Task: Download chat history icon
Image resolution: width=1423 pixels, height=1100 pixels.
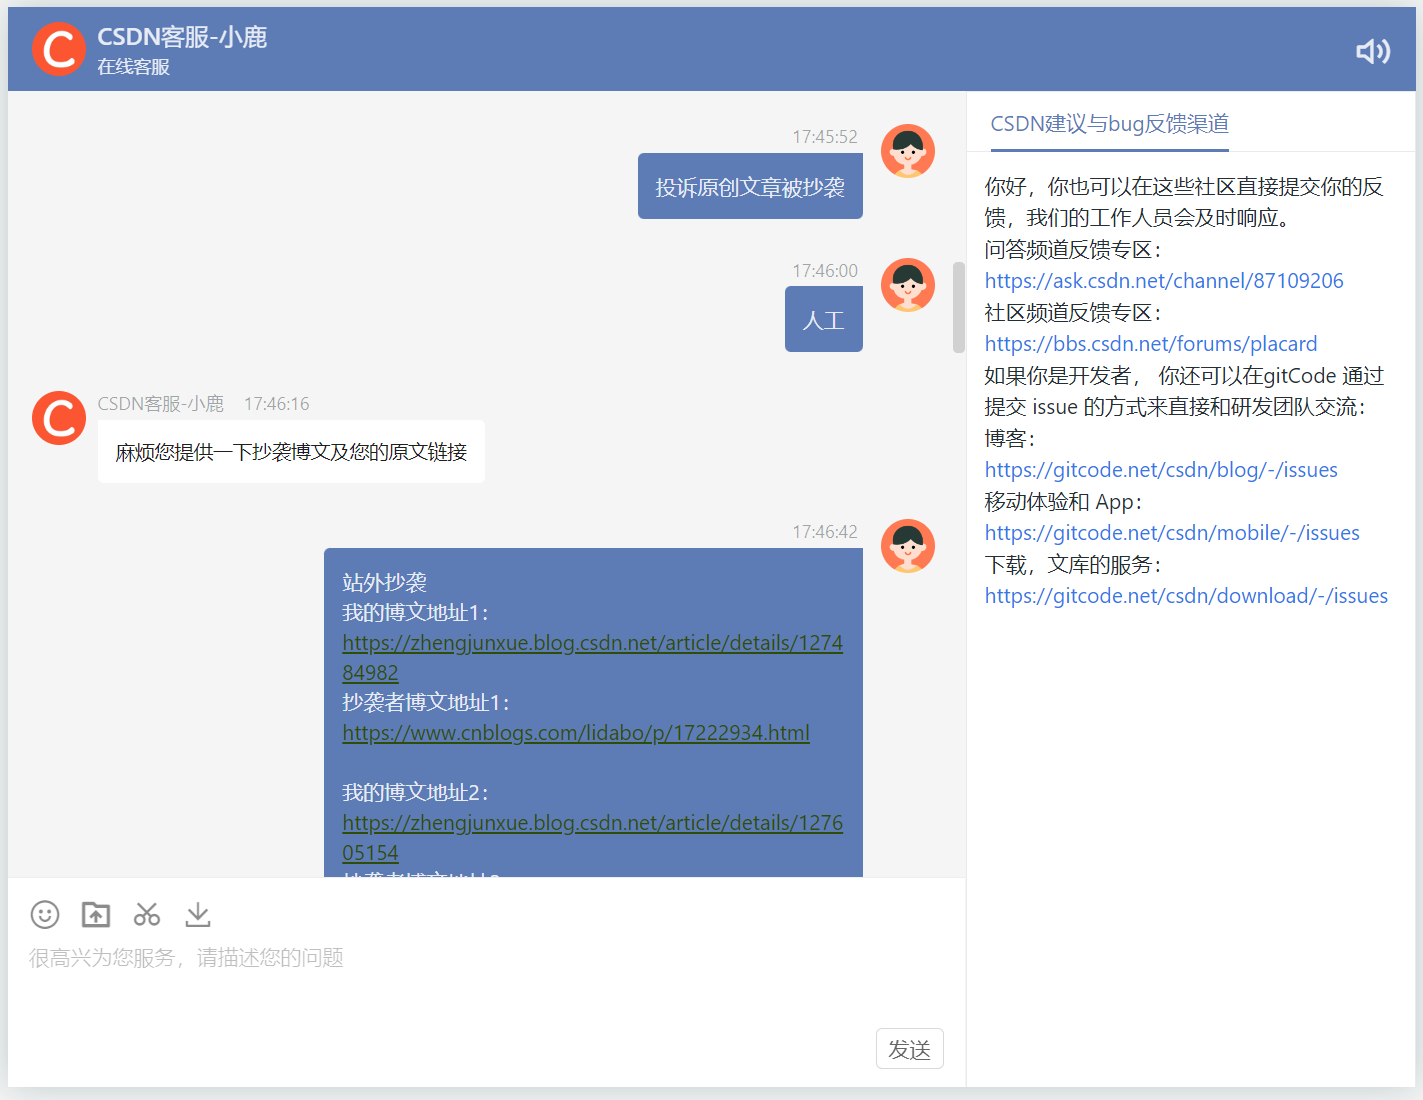Action: [198, 914]
